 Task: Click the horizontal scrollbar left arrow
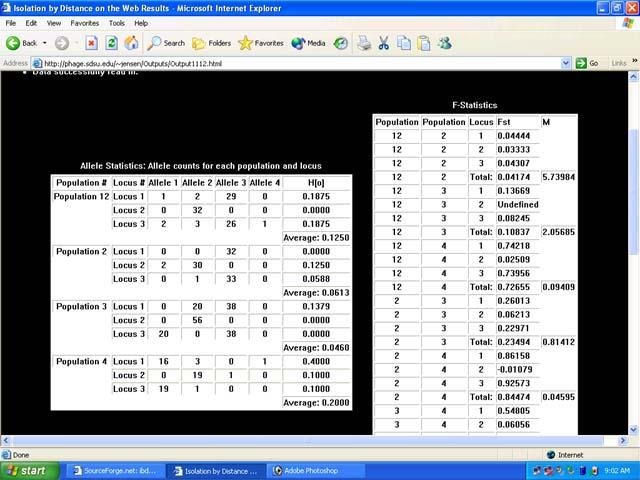pos(5,440)
